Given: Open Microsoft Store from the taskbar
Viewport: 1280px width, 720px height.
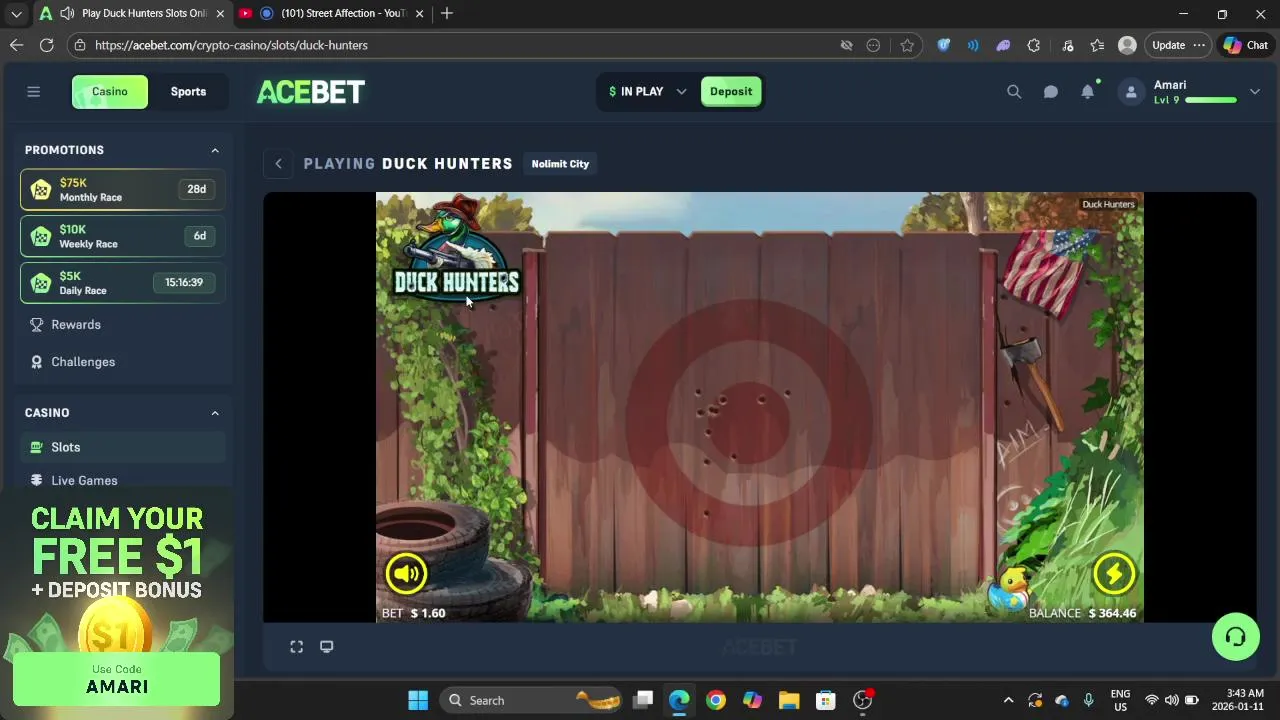Looking at the screenshot, I should [x=825, y=700].
